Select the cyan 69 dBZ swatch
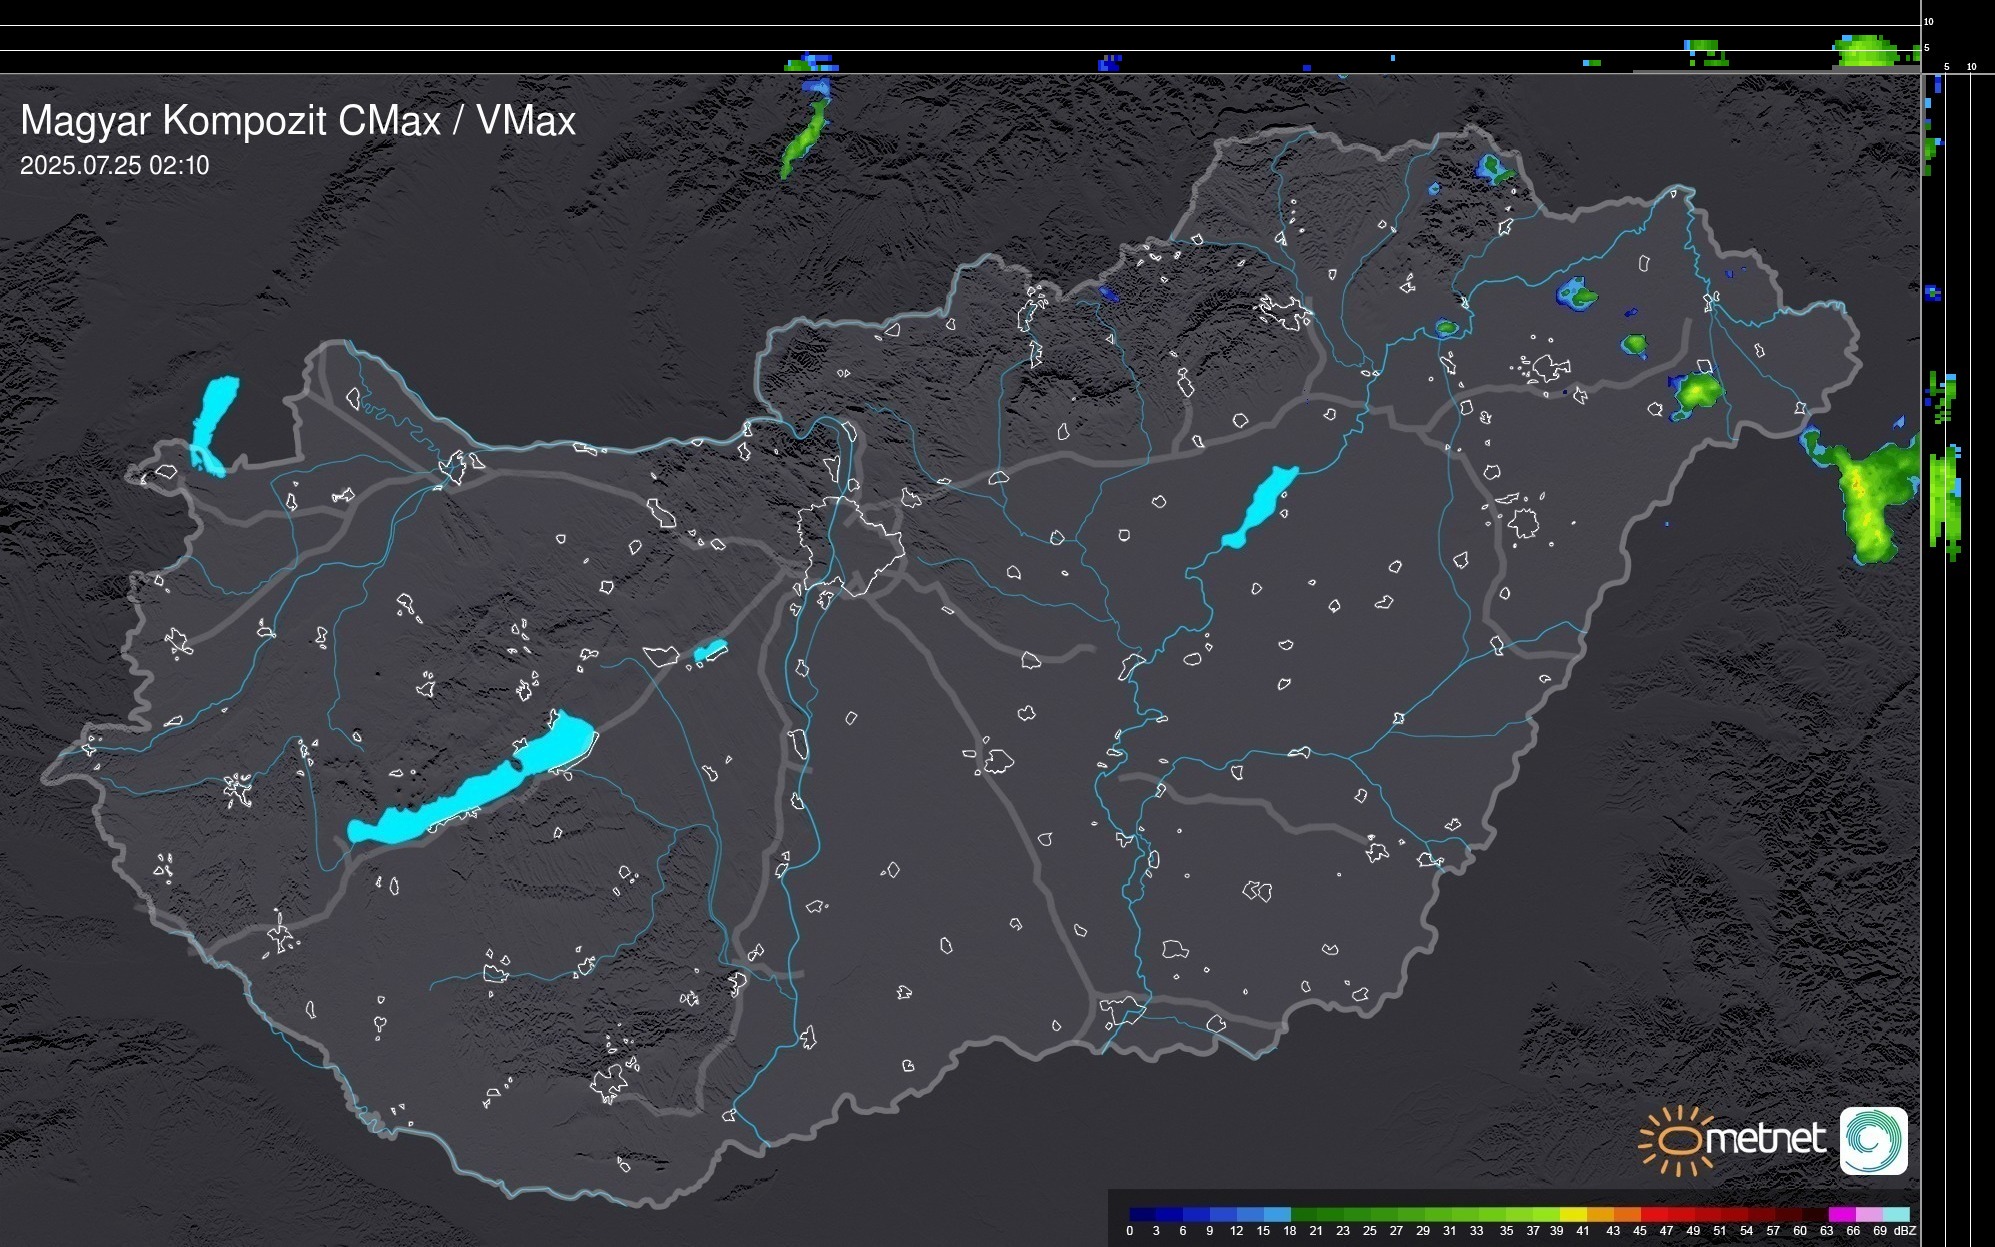1995x1247 pixels. coord(1895,1214)
